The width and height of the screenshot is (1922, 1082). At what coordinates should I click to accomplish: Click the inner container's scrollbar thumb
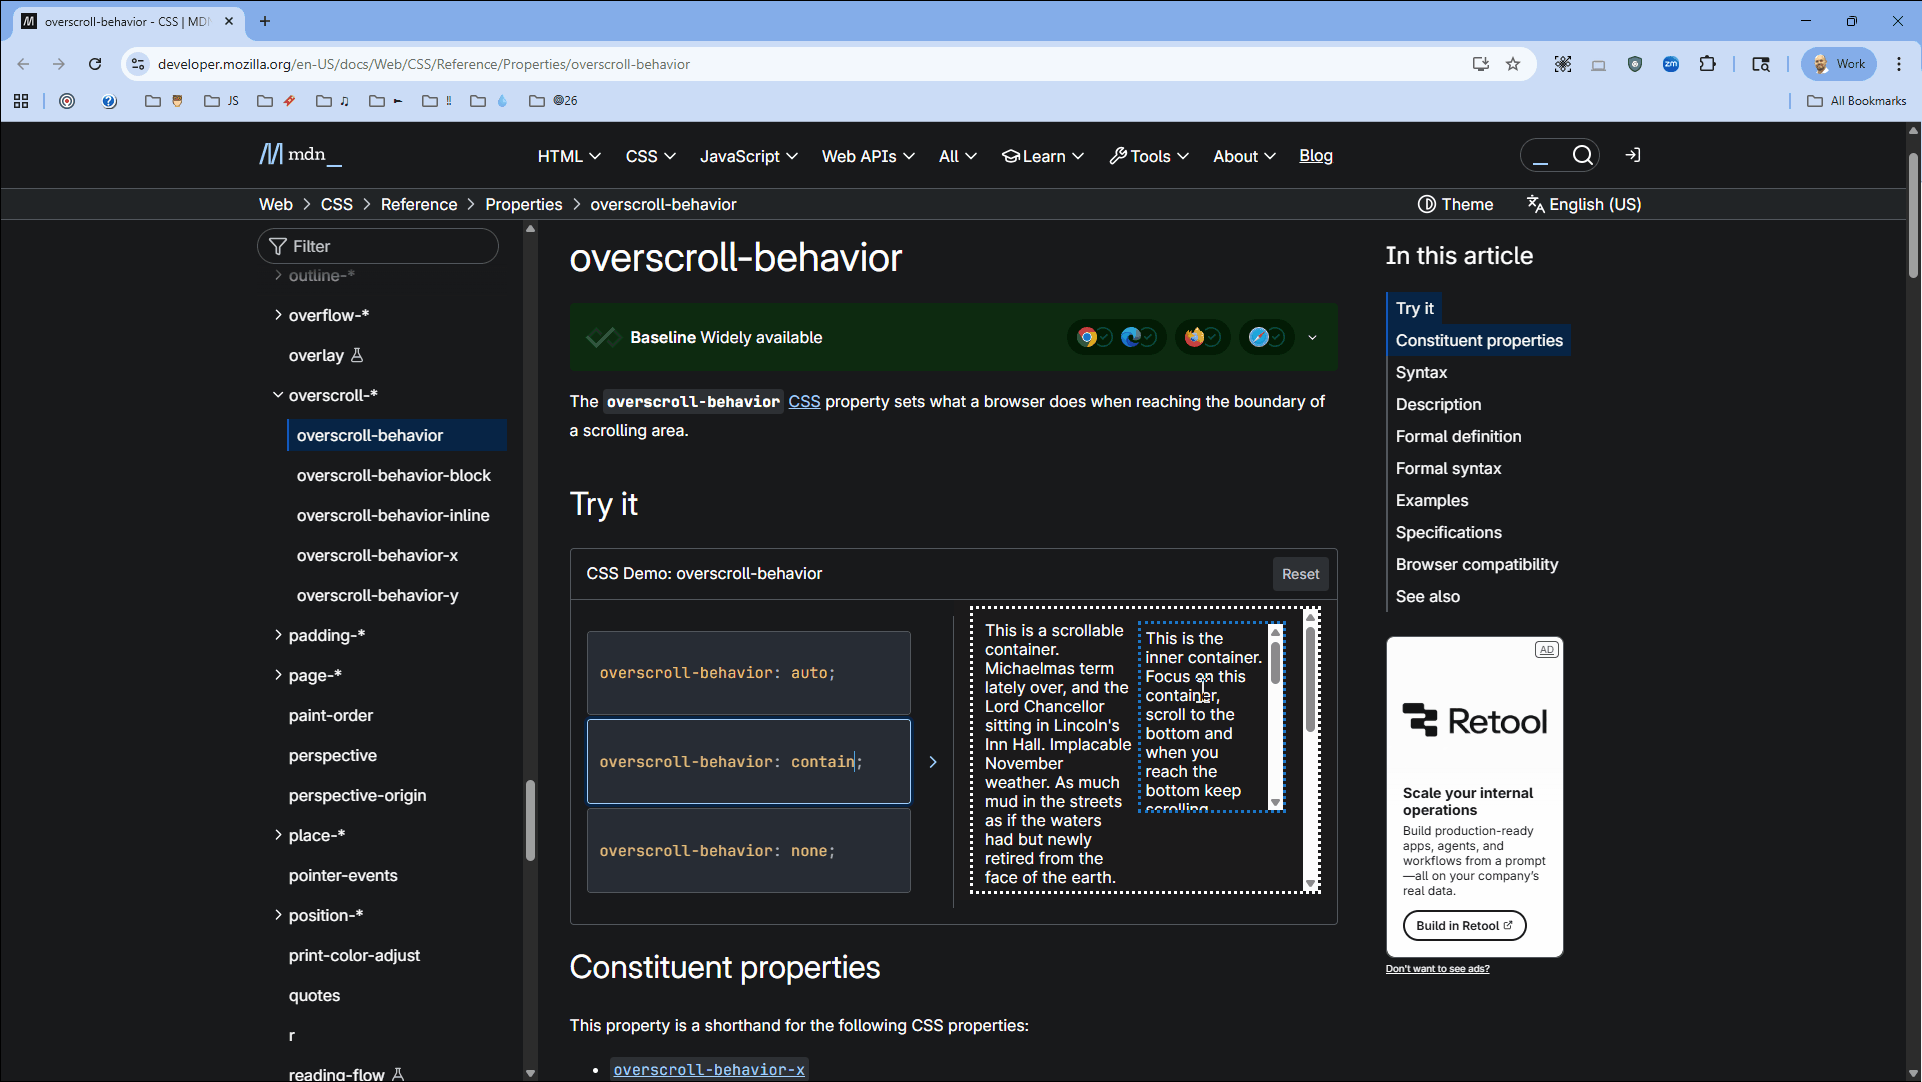[x=1275, y=663]
